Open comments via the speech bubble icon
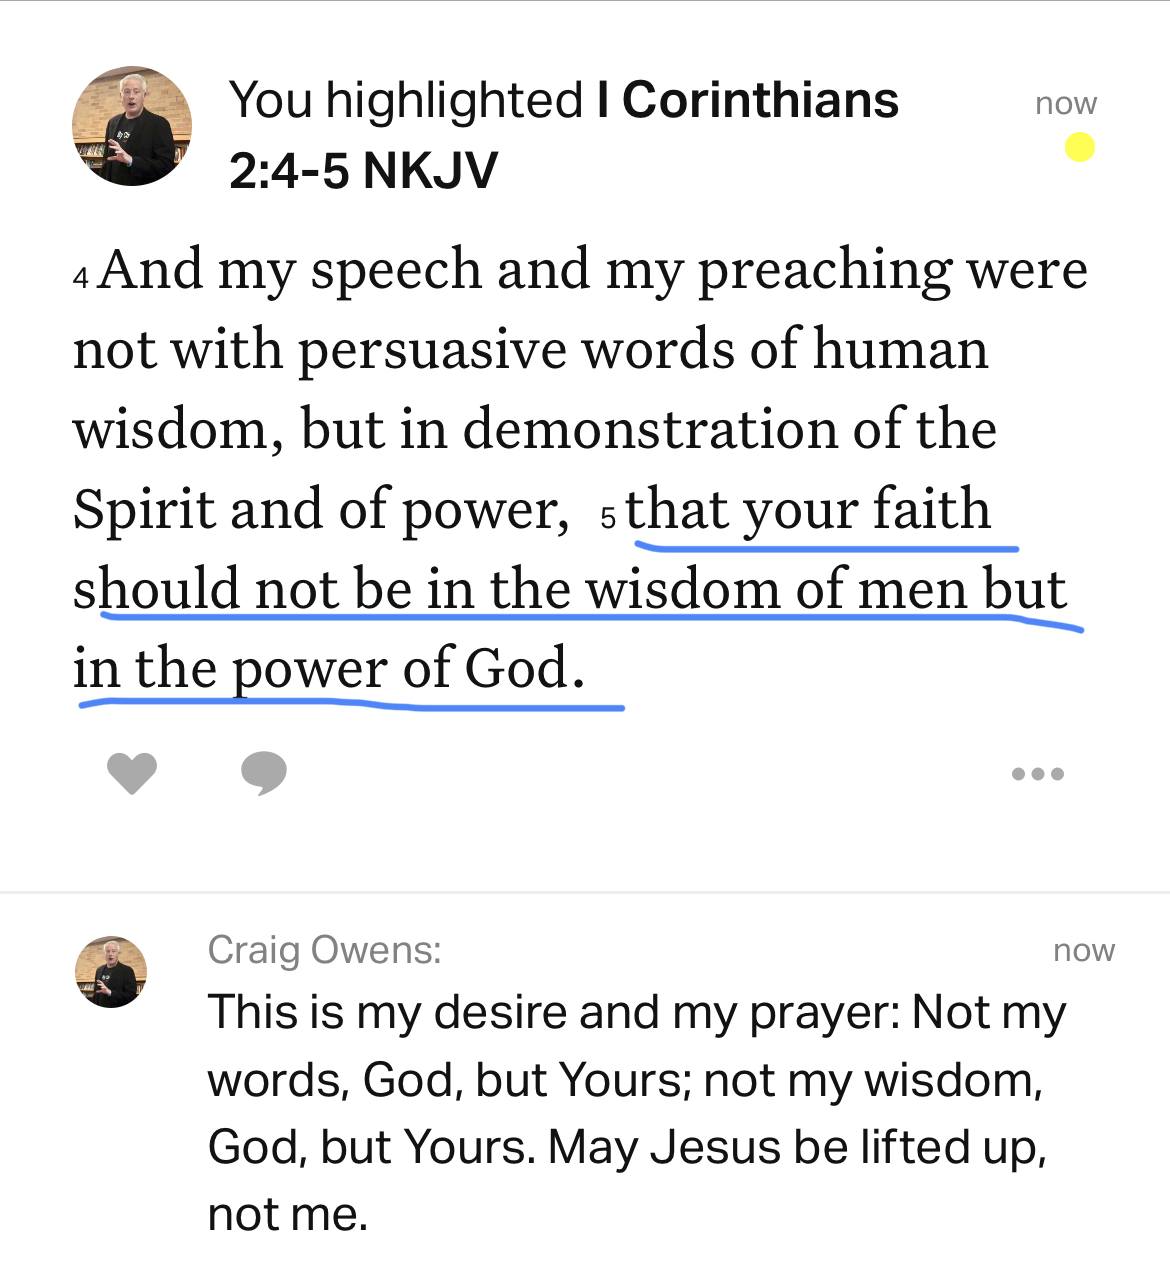The image size is (1170, 1274). tap(263, 773)
